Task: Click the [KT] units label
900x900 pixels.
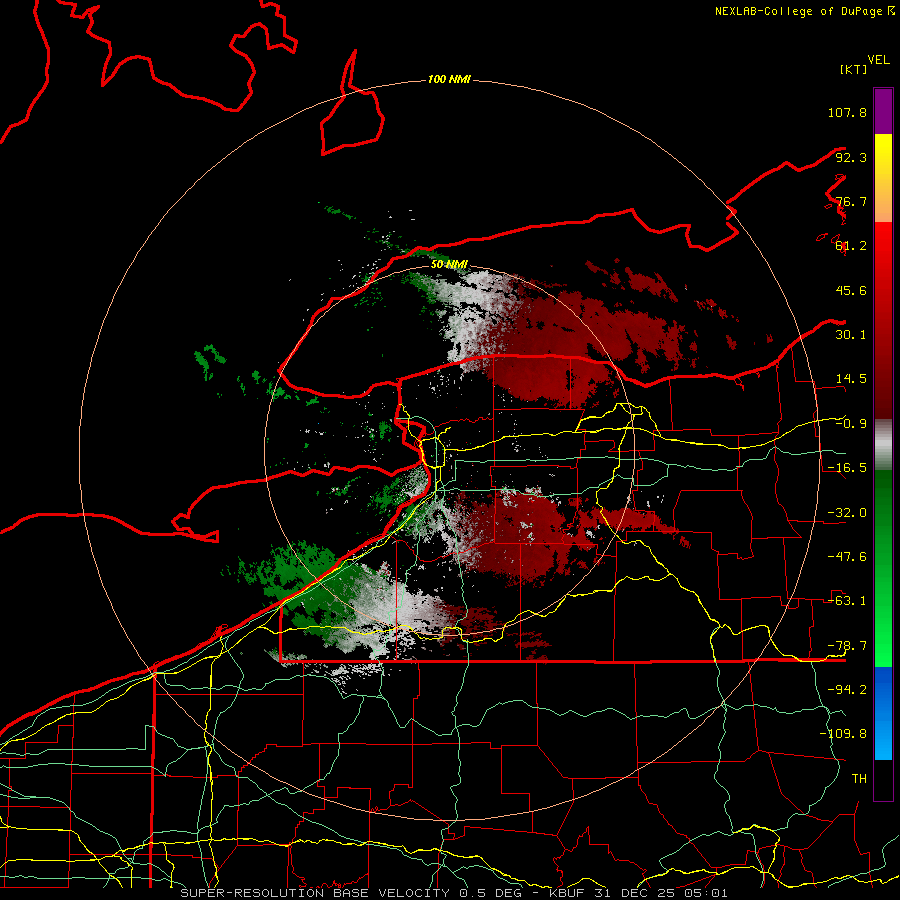Action: click(853, 69)
